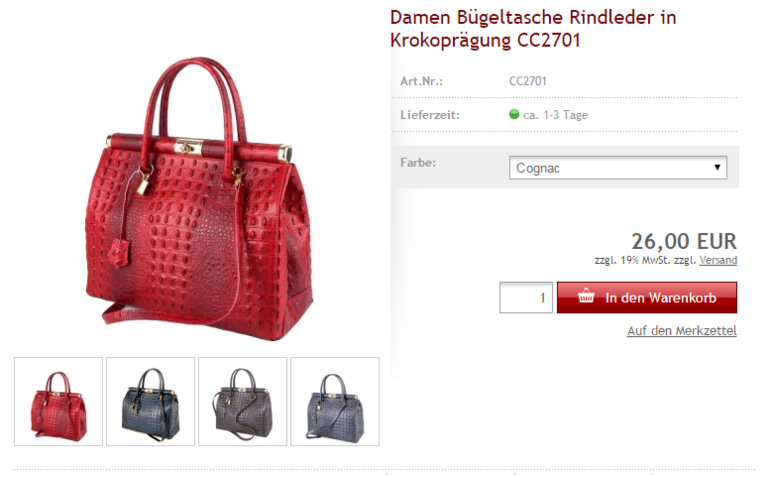
Task: Click the zzgl. 19% MwSt. tax note
Action: [x=633, y=260]
